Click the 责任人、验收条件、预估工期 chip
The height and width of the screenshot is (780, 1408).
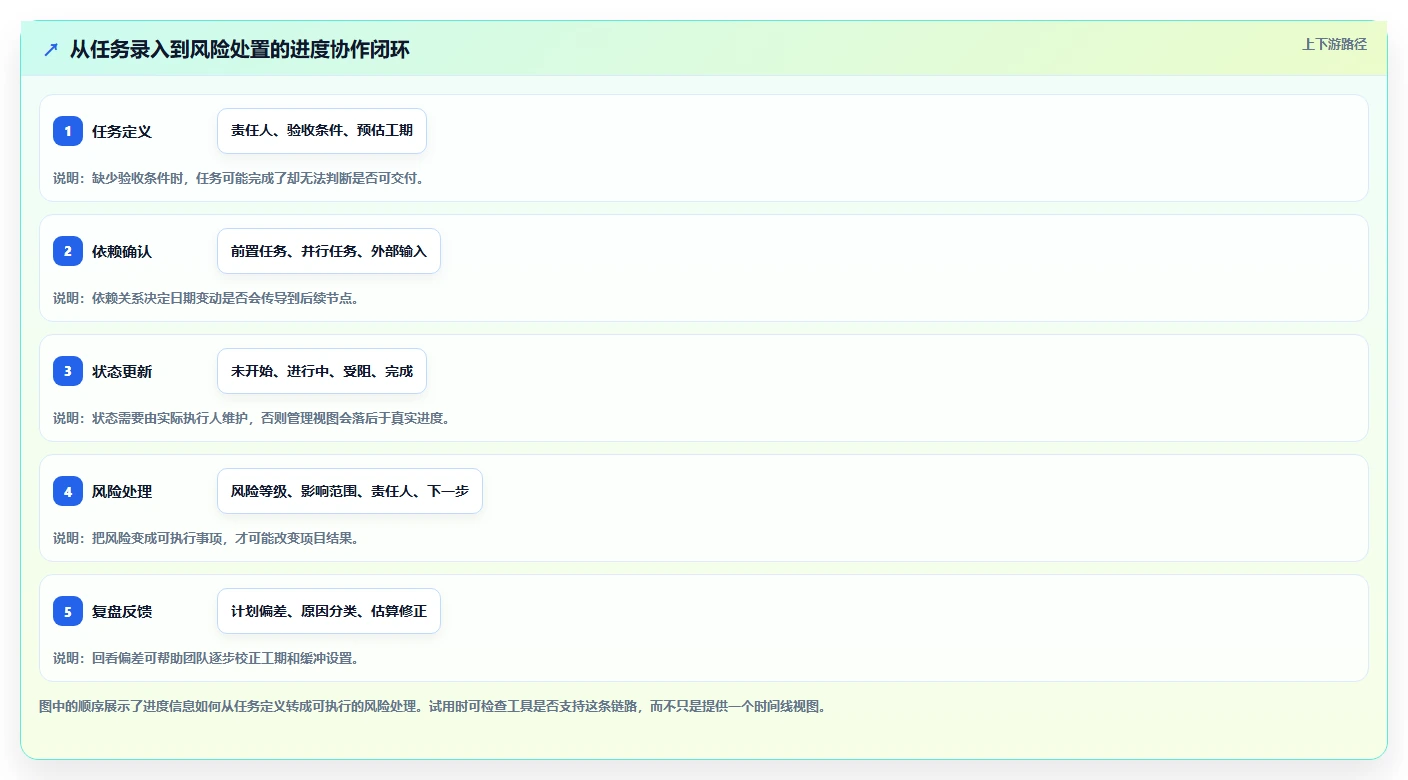pos(322,131)
